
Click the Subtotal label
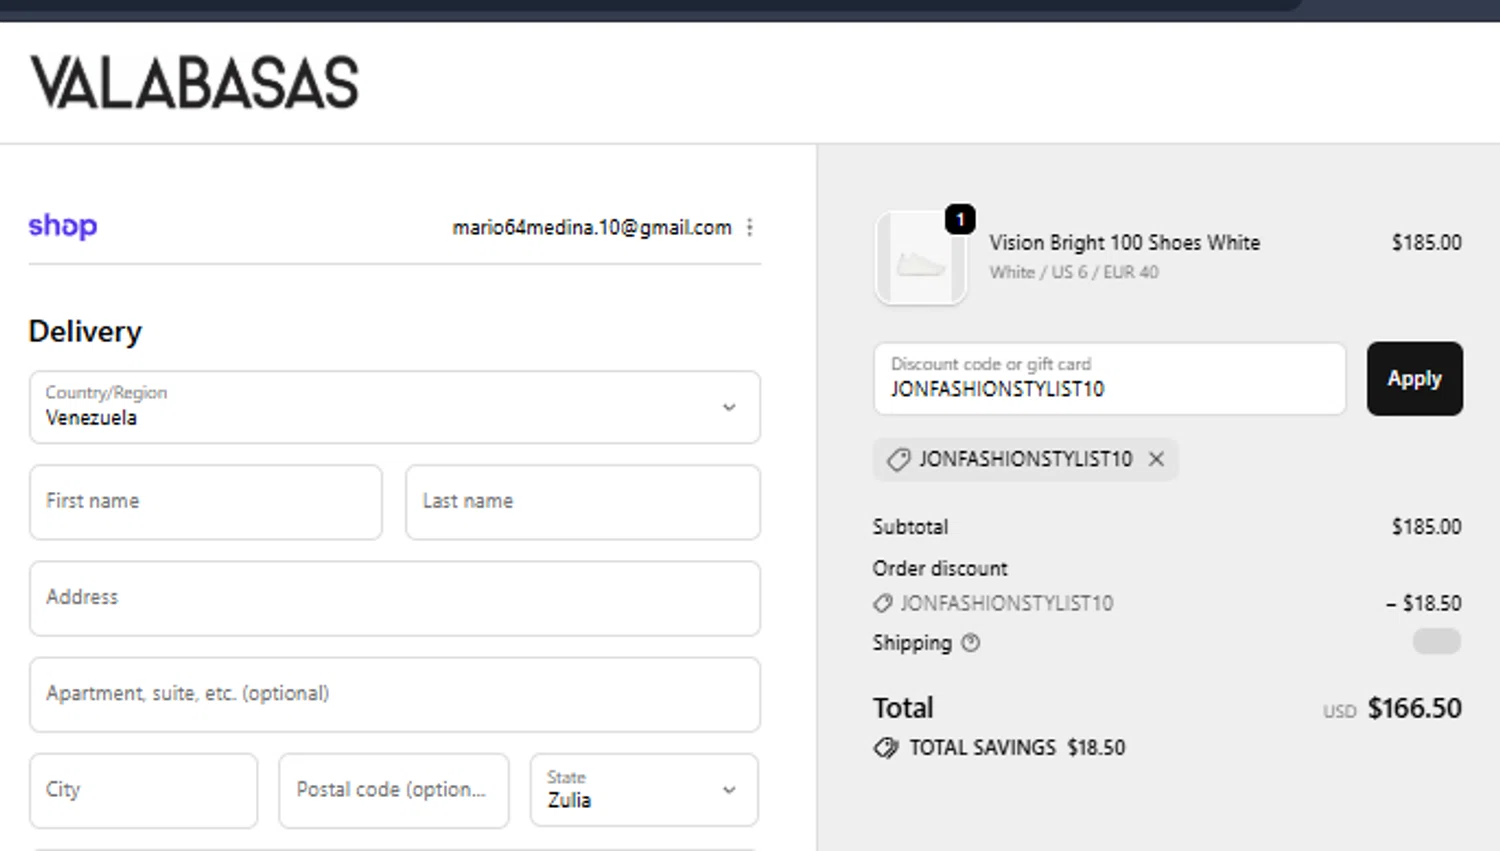pyautogui.click(x=910, y=527)
